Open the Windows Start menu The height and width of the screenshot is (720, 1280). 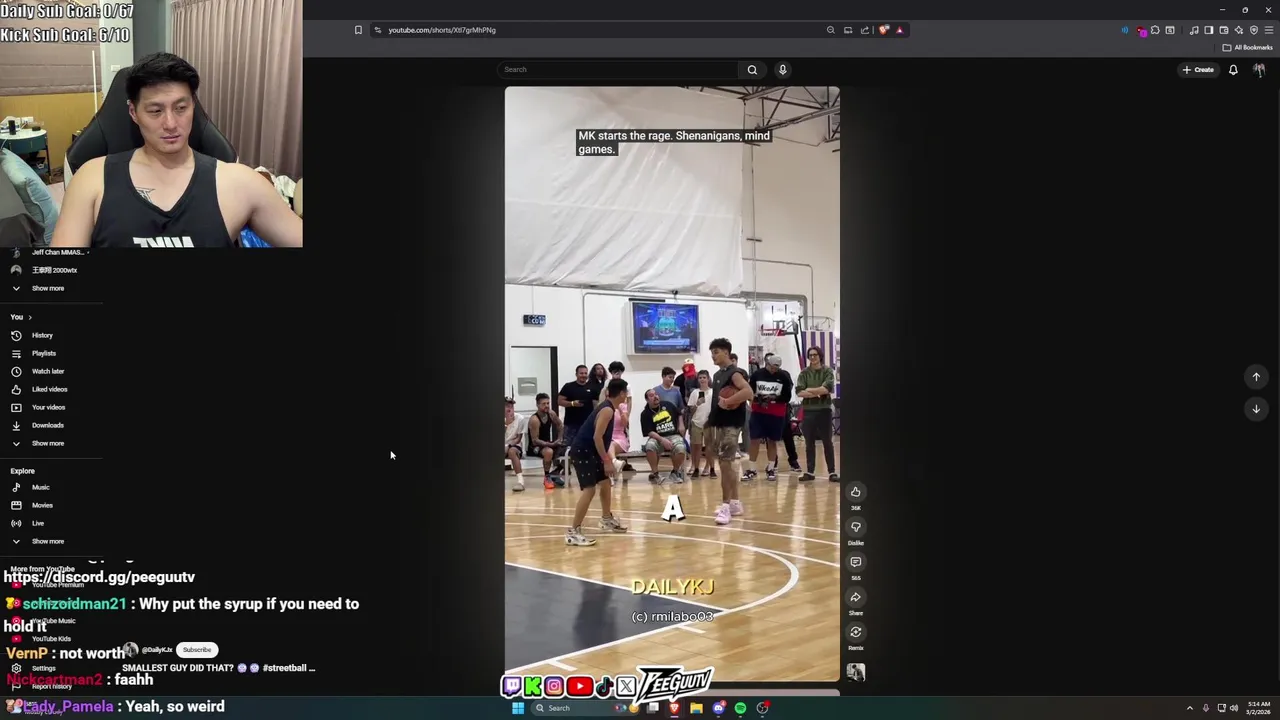pyautogui.click(x=518, y=708)
